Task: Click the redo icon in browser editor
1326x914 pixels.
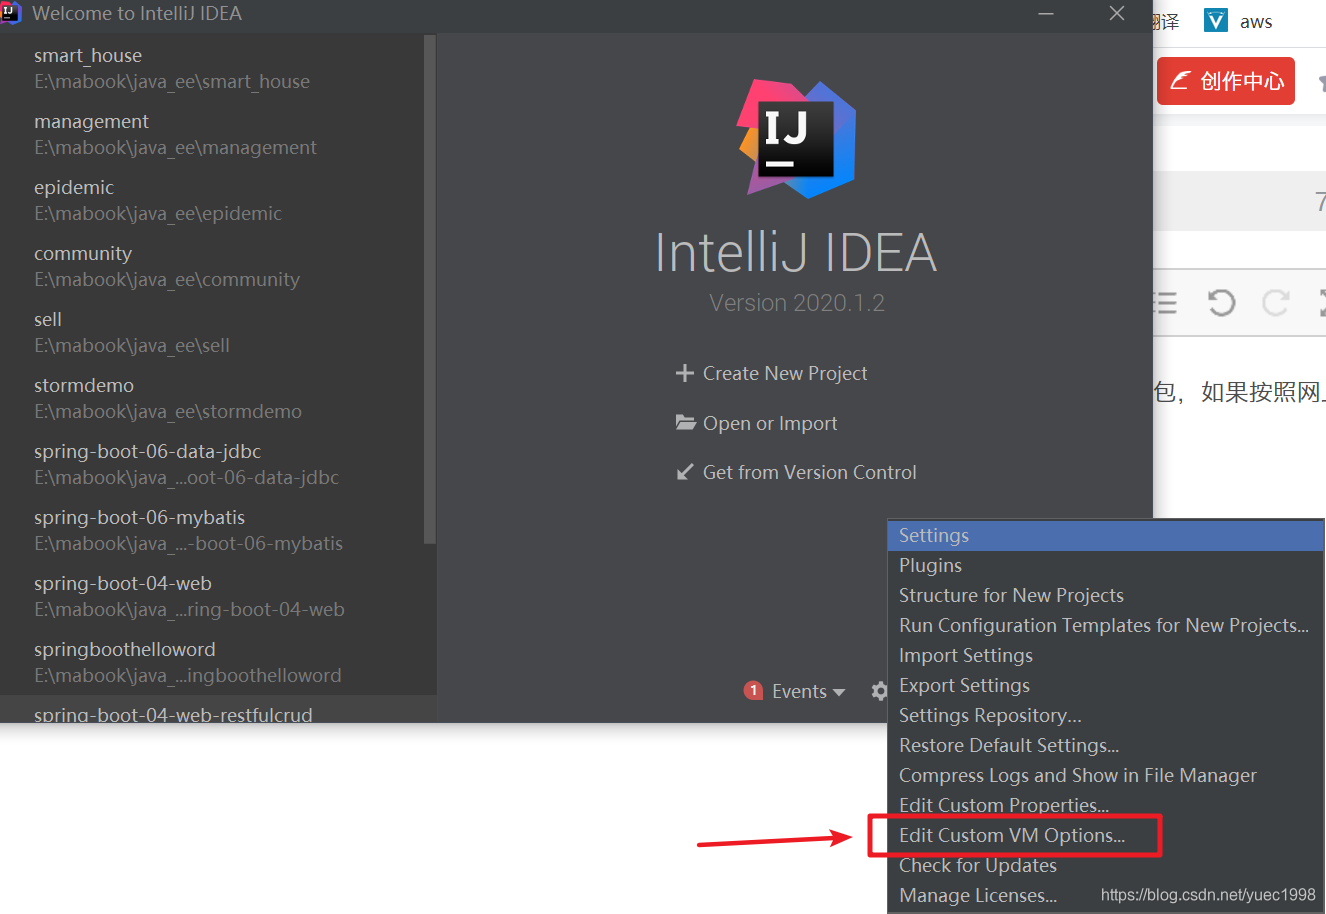Action: point(1275,302)
